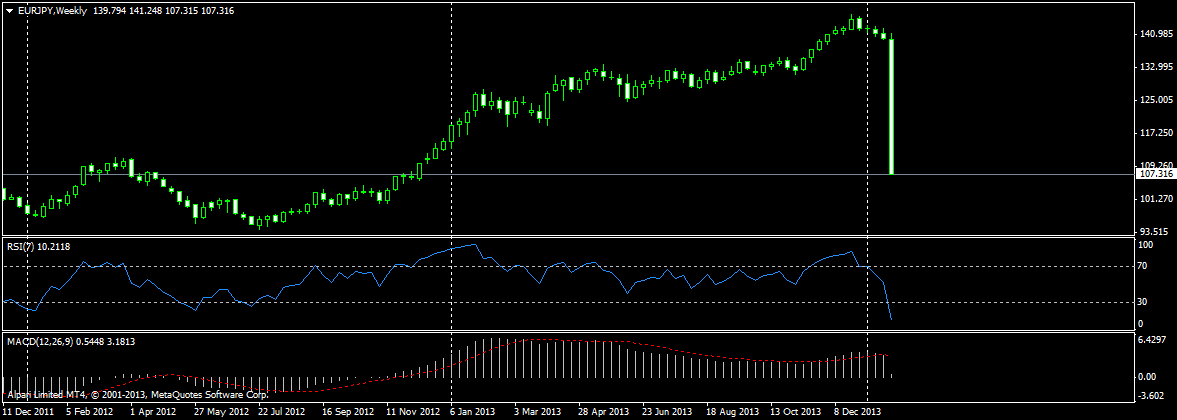Click the RSI level 30 label
1177x420 pixels.
pos(1143,302)
